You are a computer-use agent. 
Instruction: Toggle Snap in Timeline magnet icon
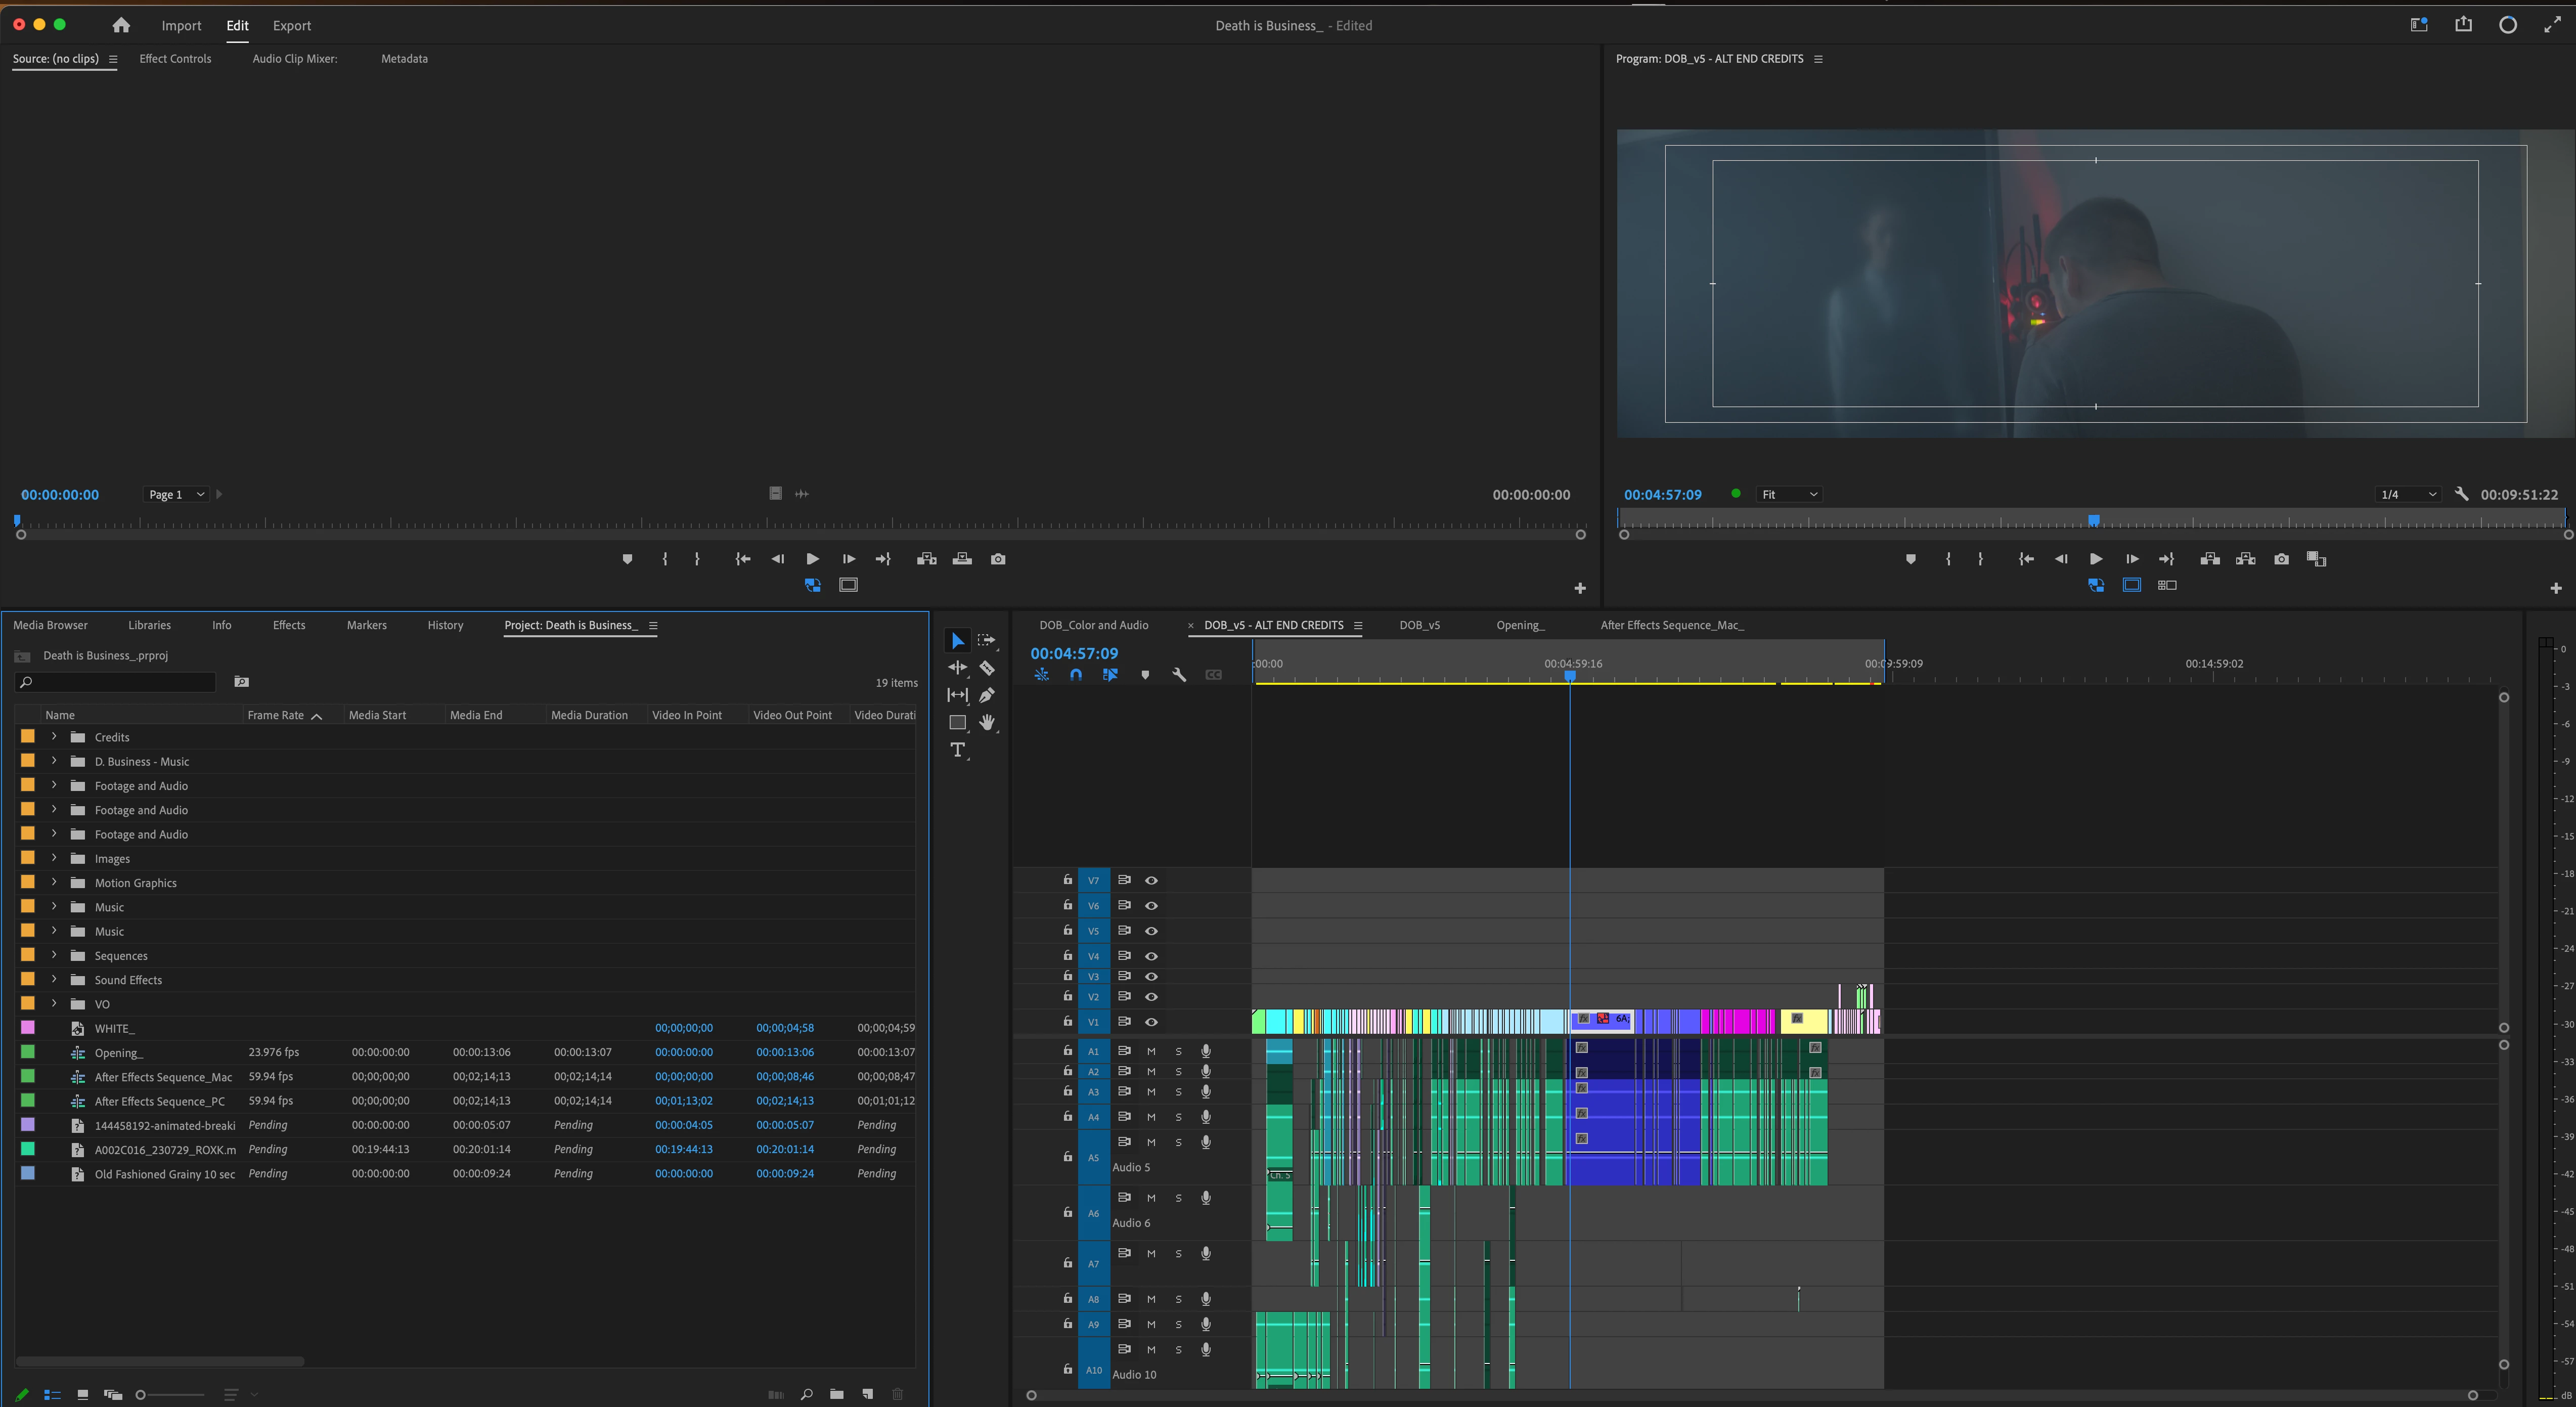click(x=1076, y=675)
